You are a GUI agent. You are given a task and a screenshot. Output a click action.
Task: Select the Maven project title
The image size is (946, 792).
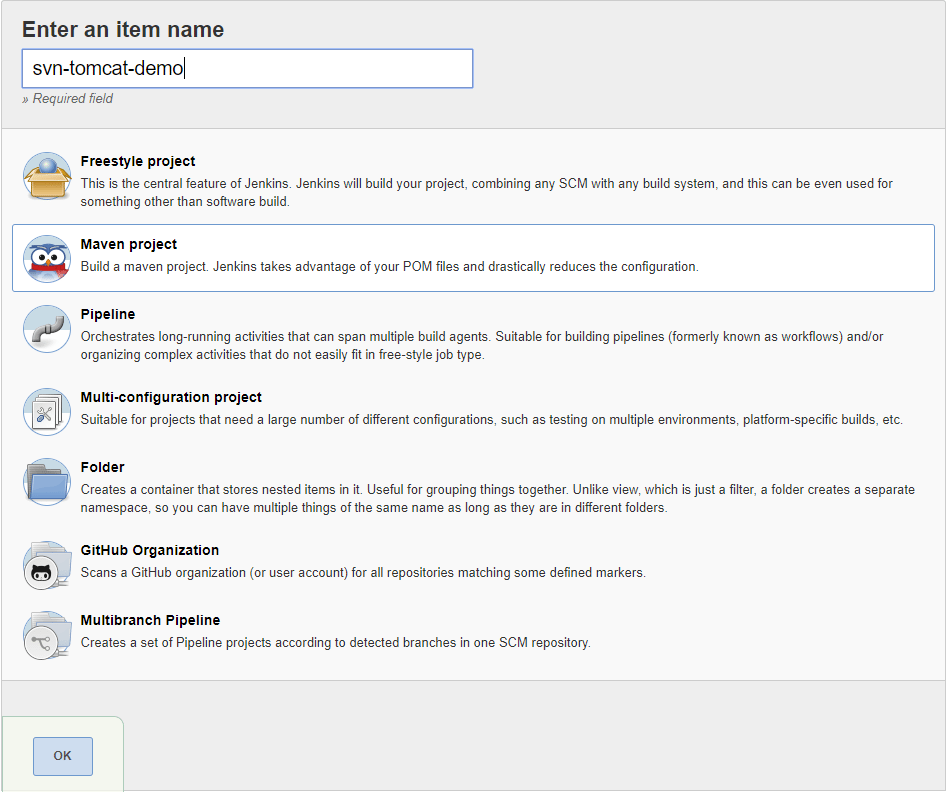[x=129, y=244]
